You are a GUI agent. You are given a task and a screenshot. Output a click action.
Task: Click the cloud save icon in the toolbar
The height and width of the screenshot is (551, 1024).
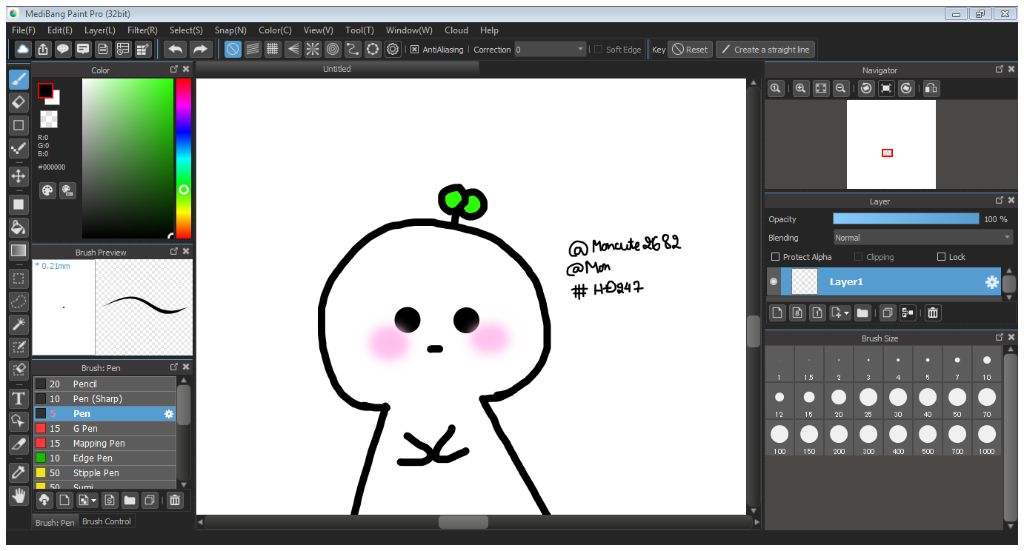(x=23, y=50)
